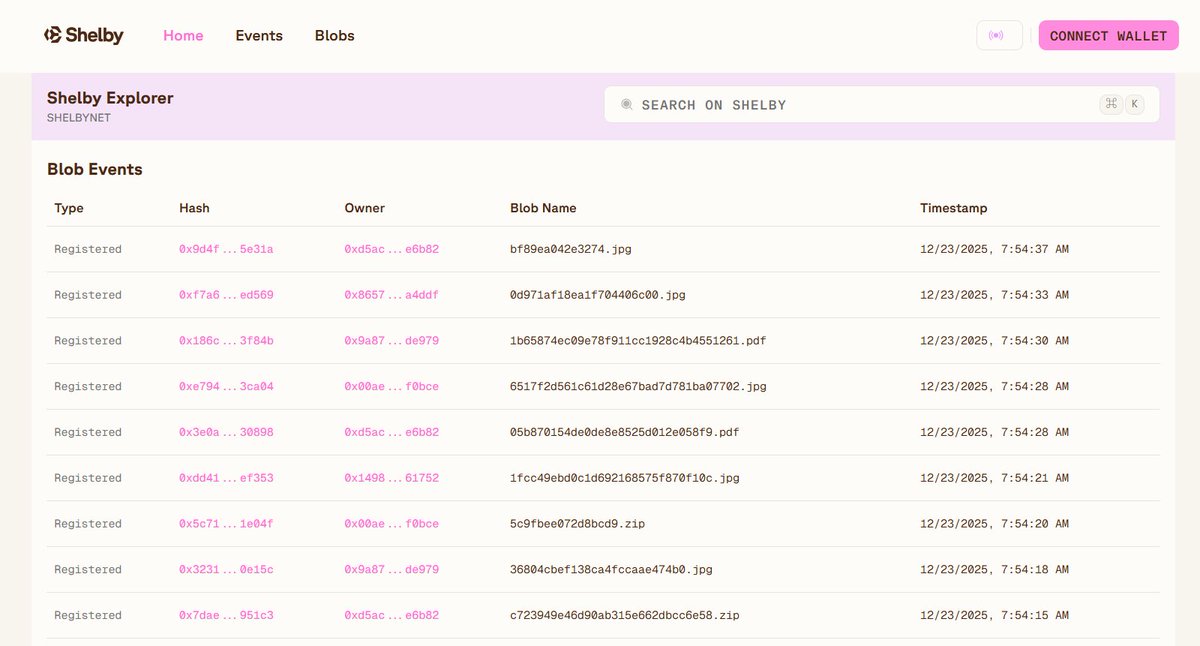Screen dimensions: 1200x646
Task: Click the Hash column header
Action: [194, 208]
